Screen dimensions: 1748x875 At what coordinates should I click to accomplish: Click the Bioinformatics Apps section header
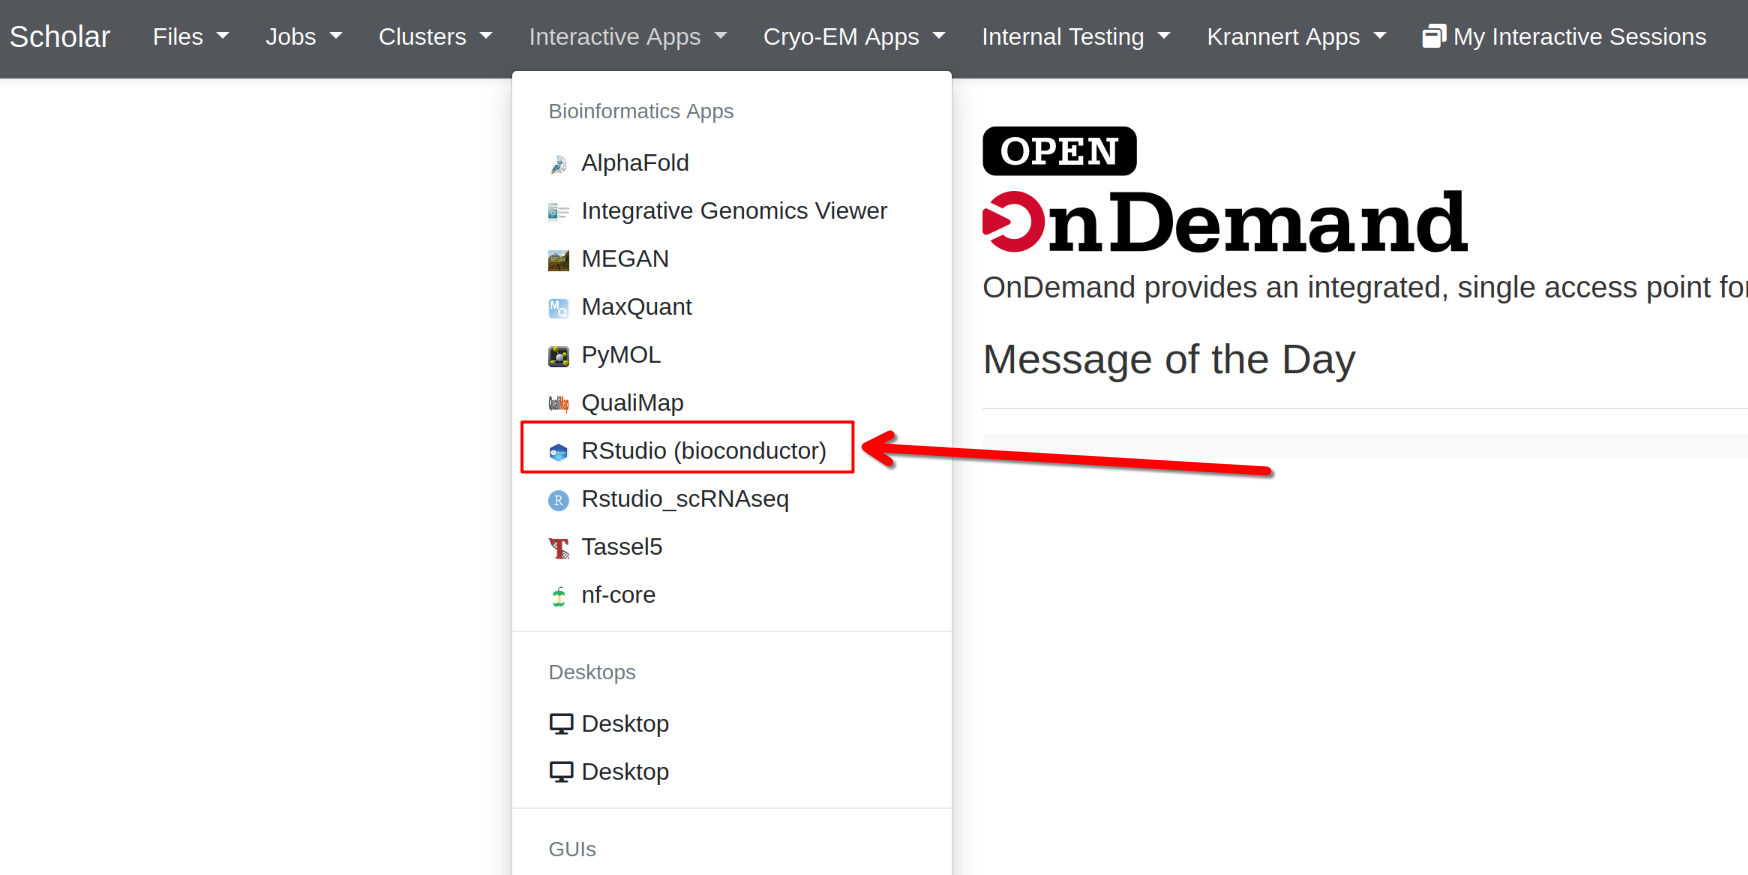tap(641, 111)
